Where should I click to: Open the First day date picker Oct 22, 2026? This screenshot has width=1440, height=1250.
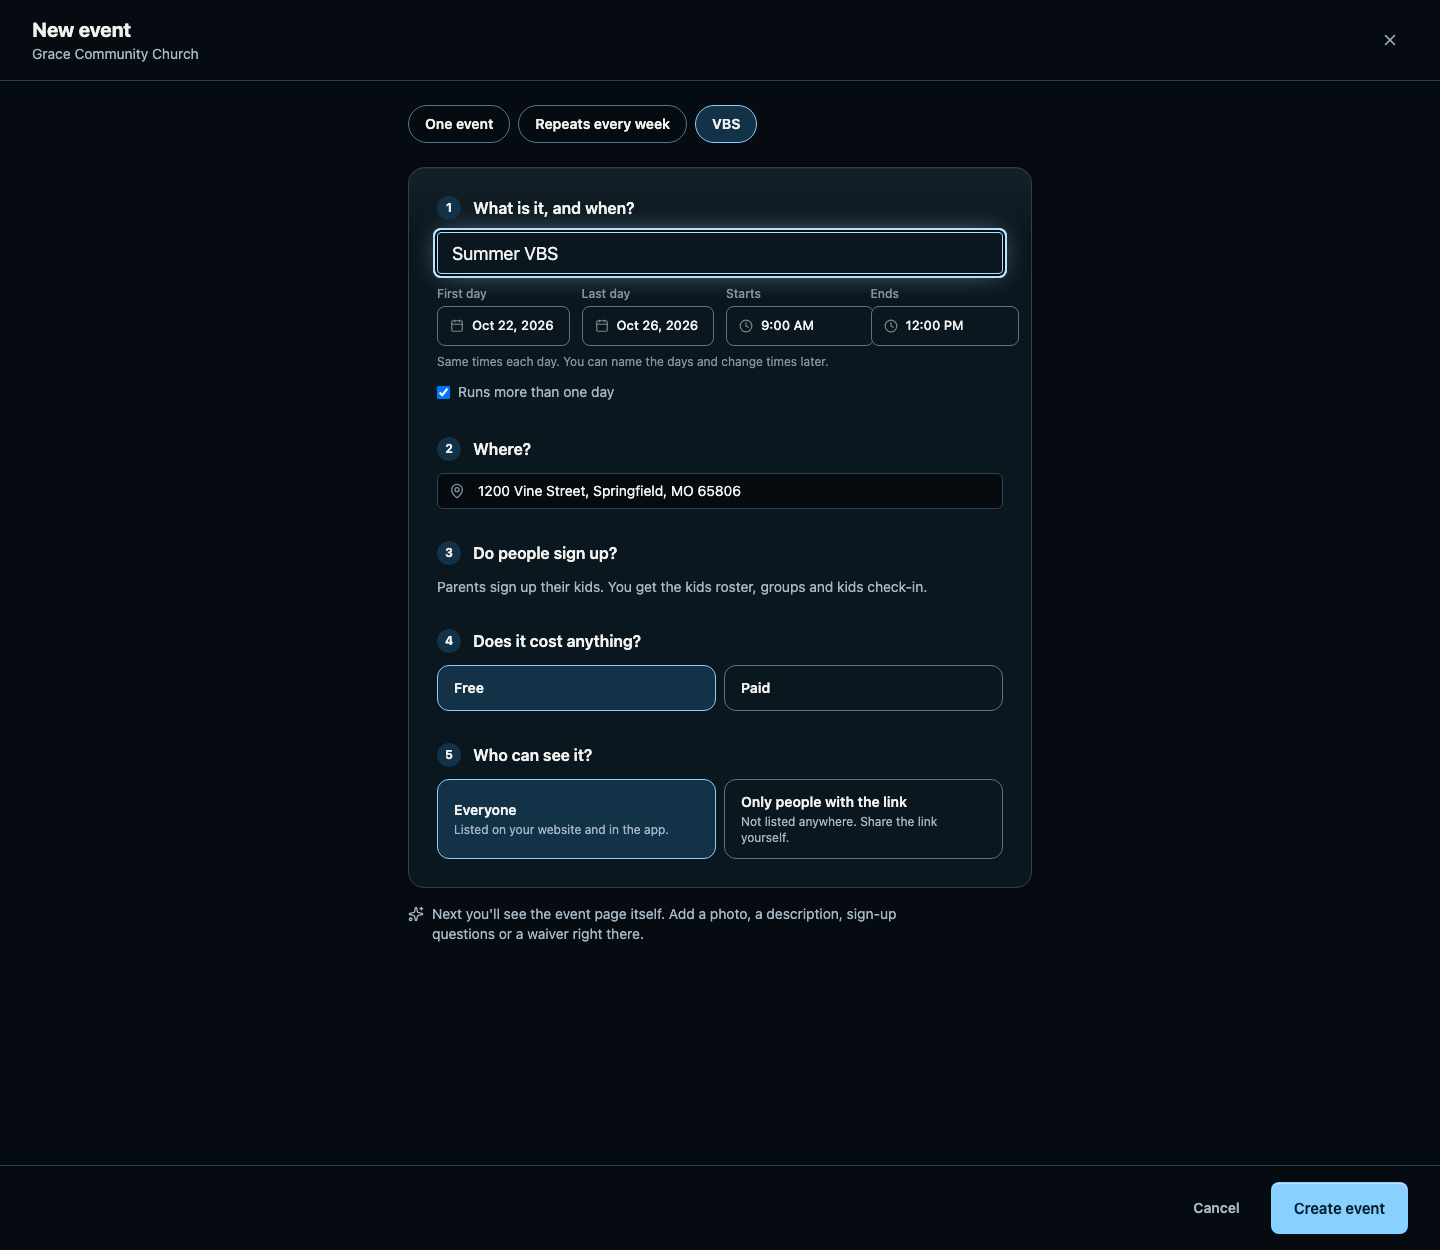[503, 326]
